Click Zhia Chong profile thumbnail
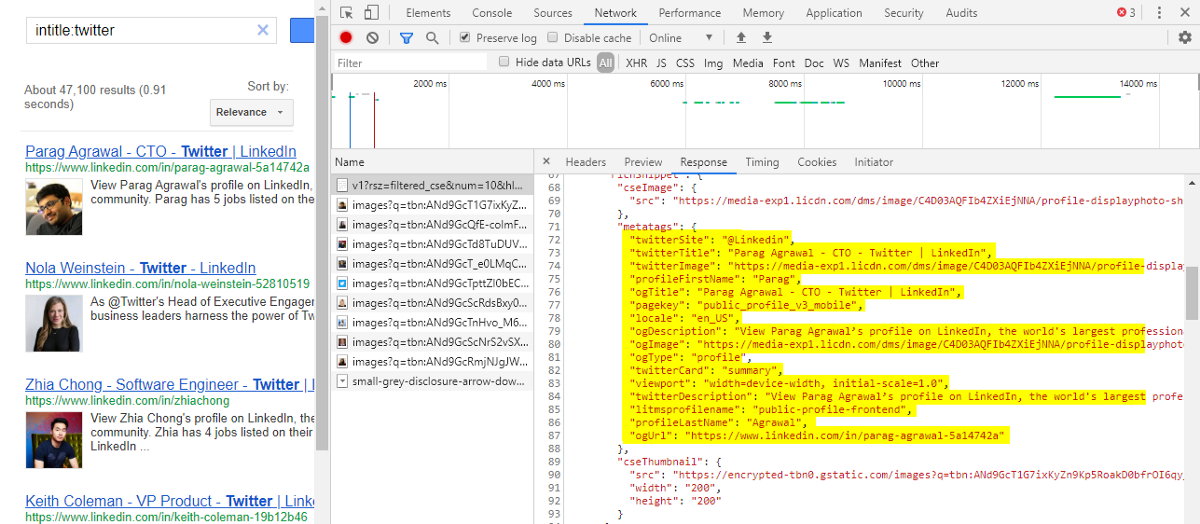This screenshot has width=1200, height=524. pyautogui.click(x=54, y=439)
